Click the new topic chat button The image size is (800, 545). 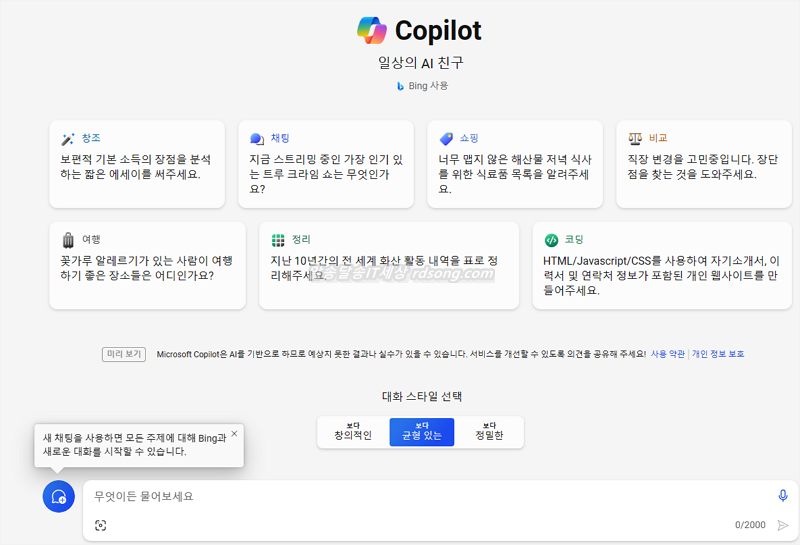[x=59, y=496]
